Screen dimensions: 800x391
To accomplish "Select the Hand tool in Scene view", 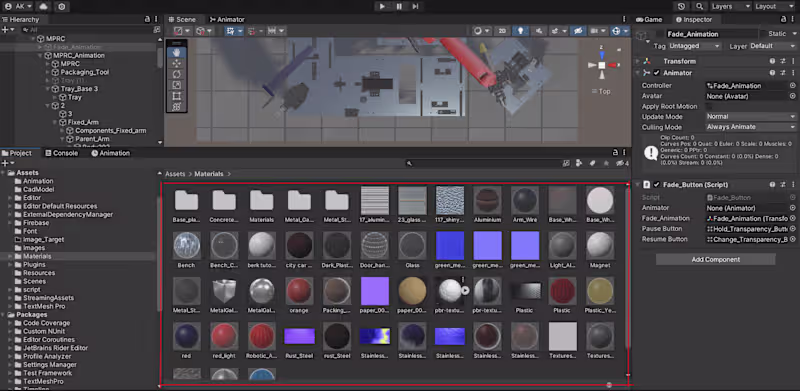I will pos(177,53).
